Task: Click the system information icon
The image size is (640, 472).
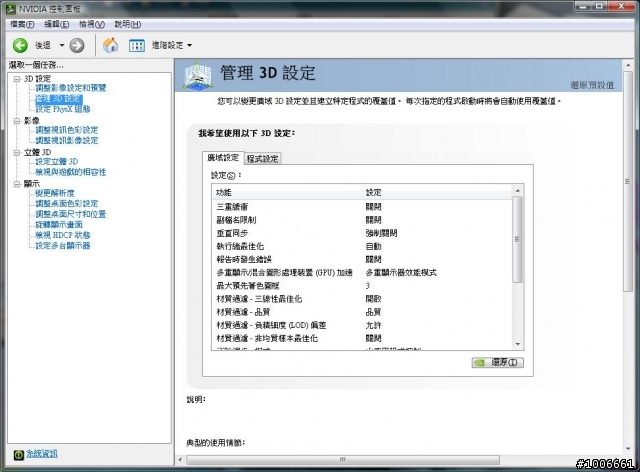Action: click(18, 454)
